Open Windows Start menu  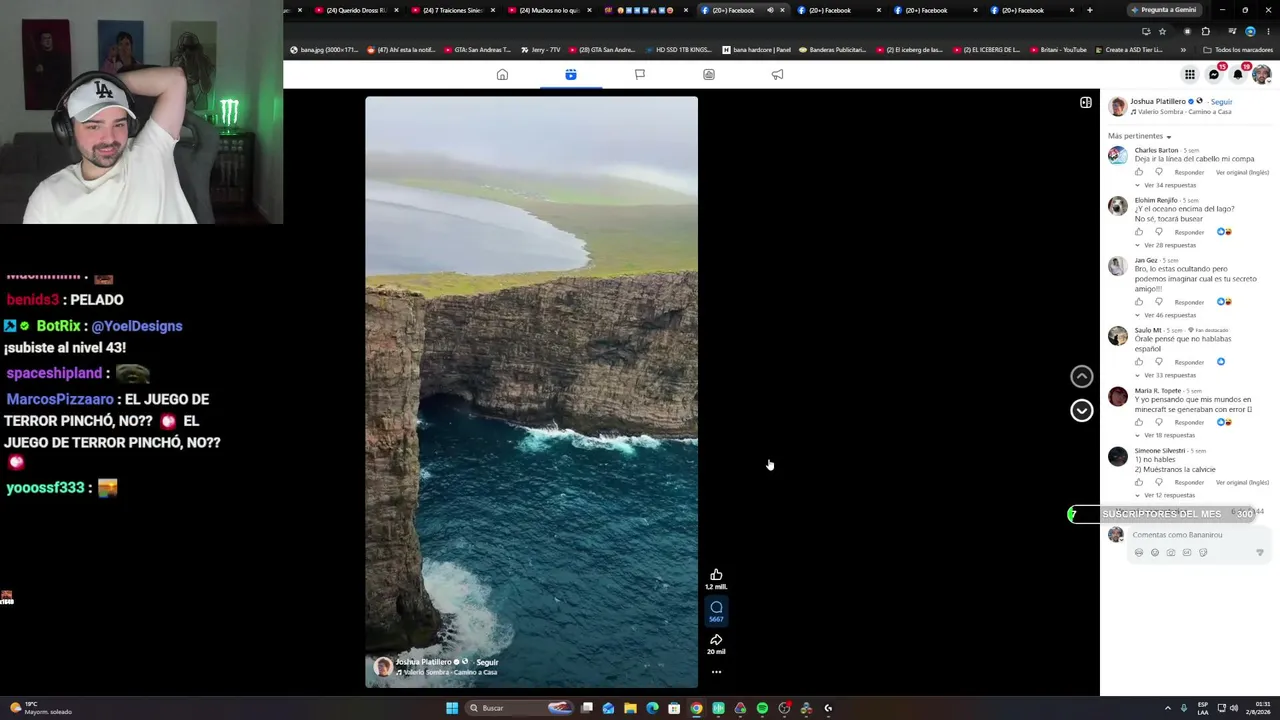coord(452,708)
